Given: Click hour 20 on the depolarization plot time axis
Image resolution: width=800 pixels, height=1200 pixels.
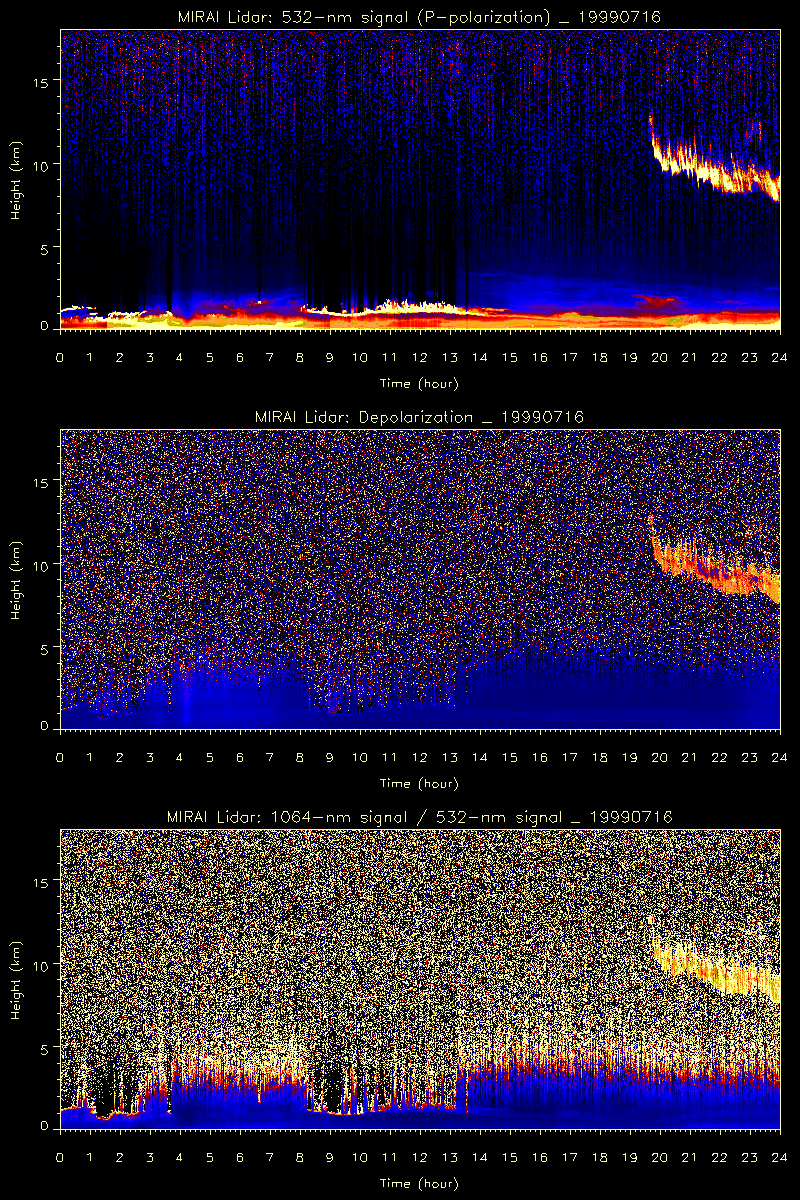Looking at the screenshot, I should tap(660, 757).
